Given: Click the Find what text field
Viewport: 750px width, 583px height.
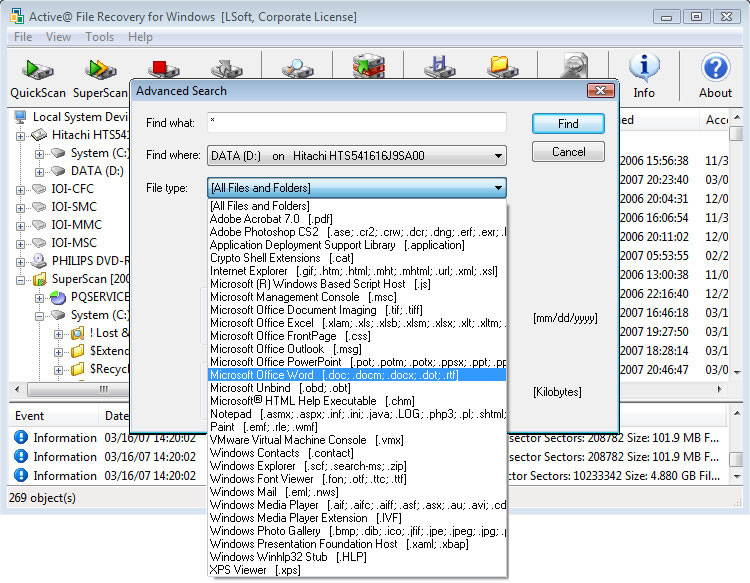Looking at the screenshot, I should 355,122.
